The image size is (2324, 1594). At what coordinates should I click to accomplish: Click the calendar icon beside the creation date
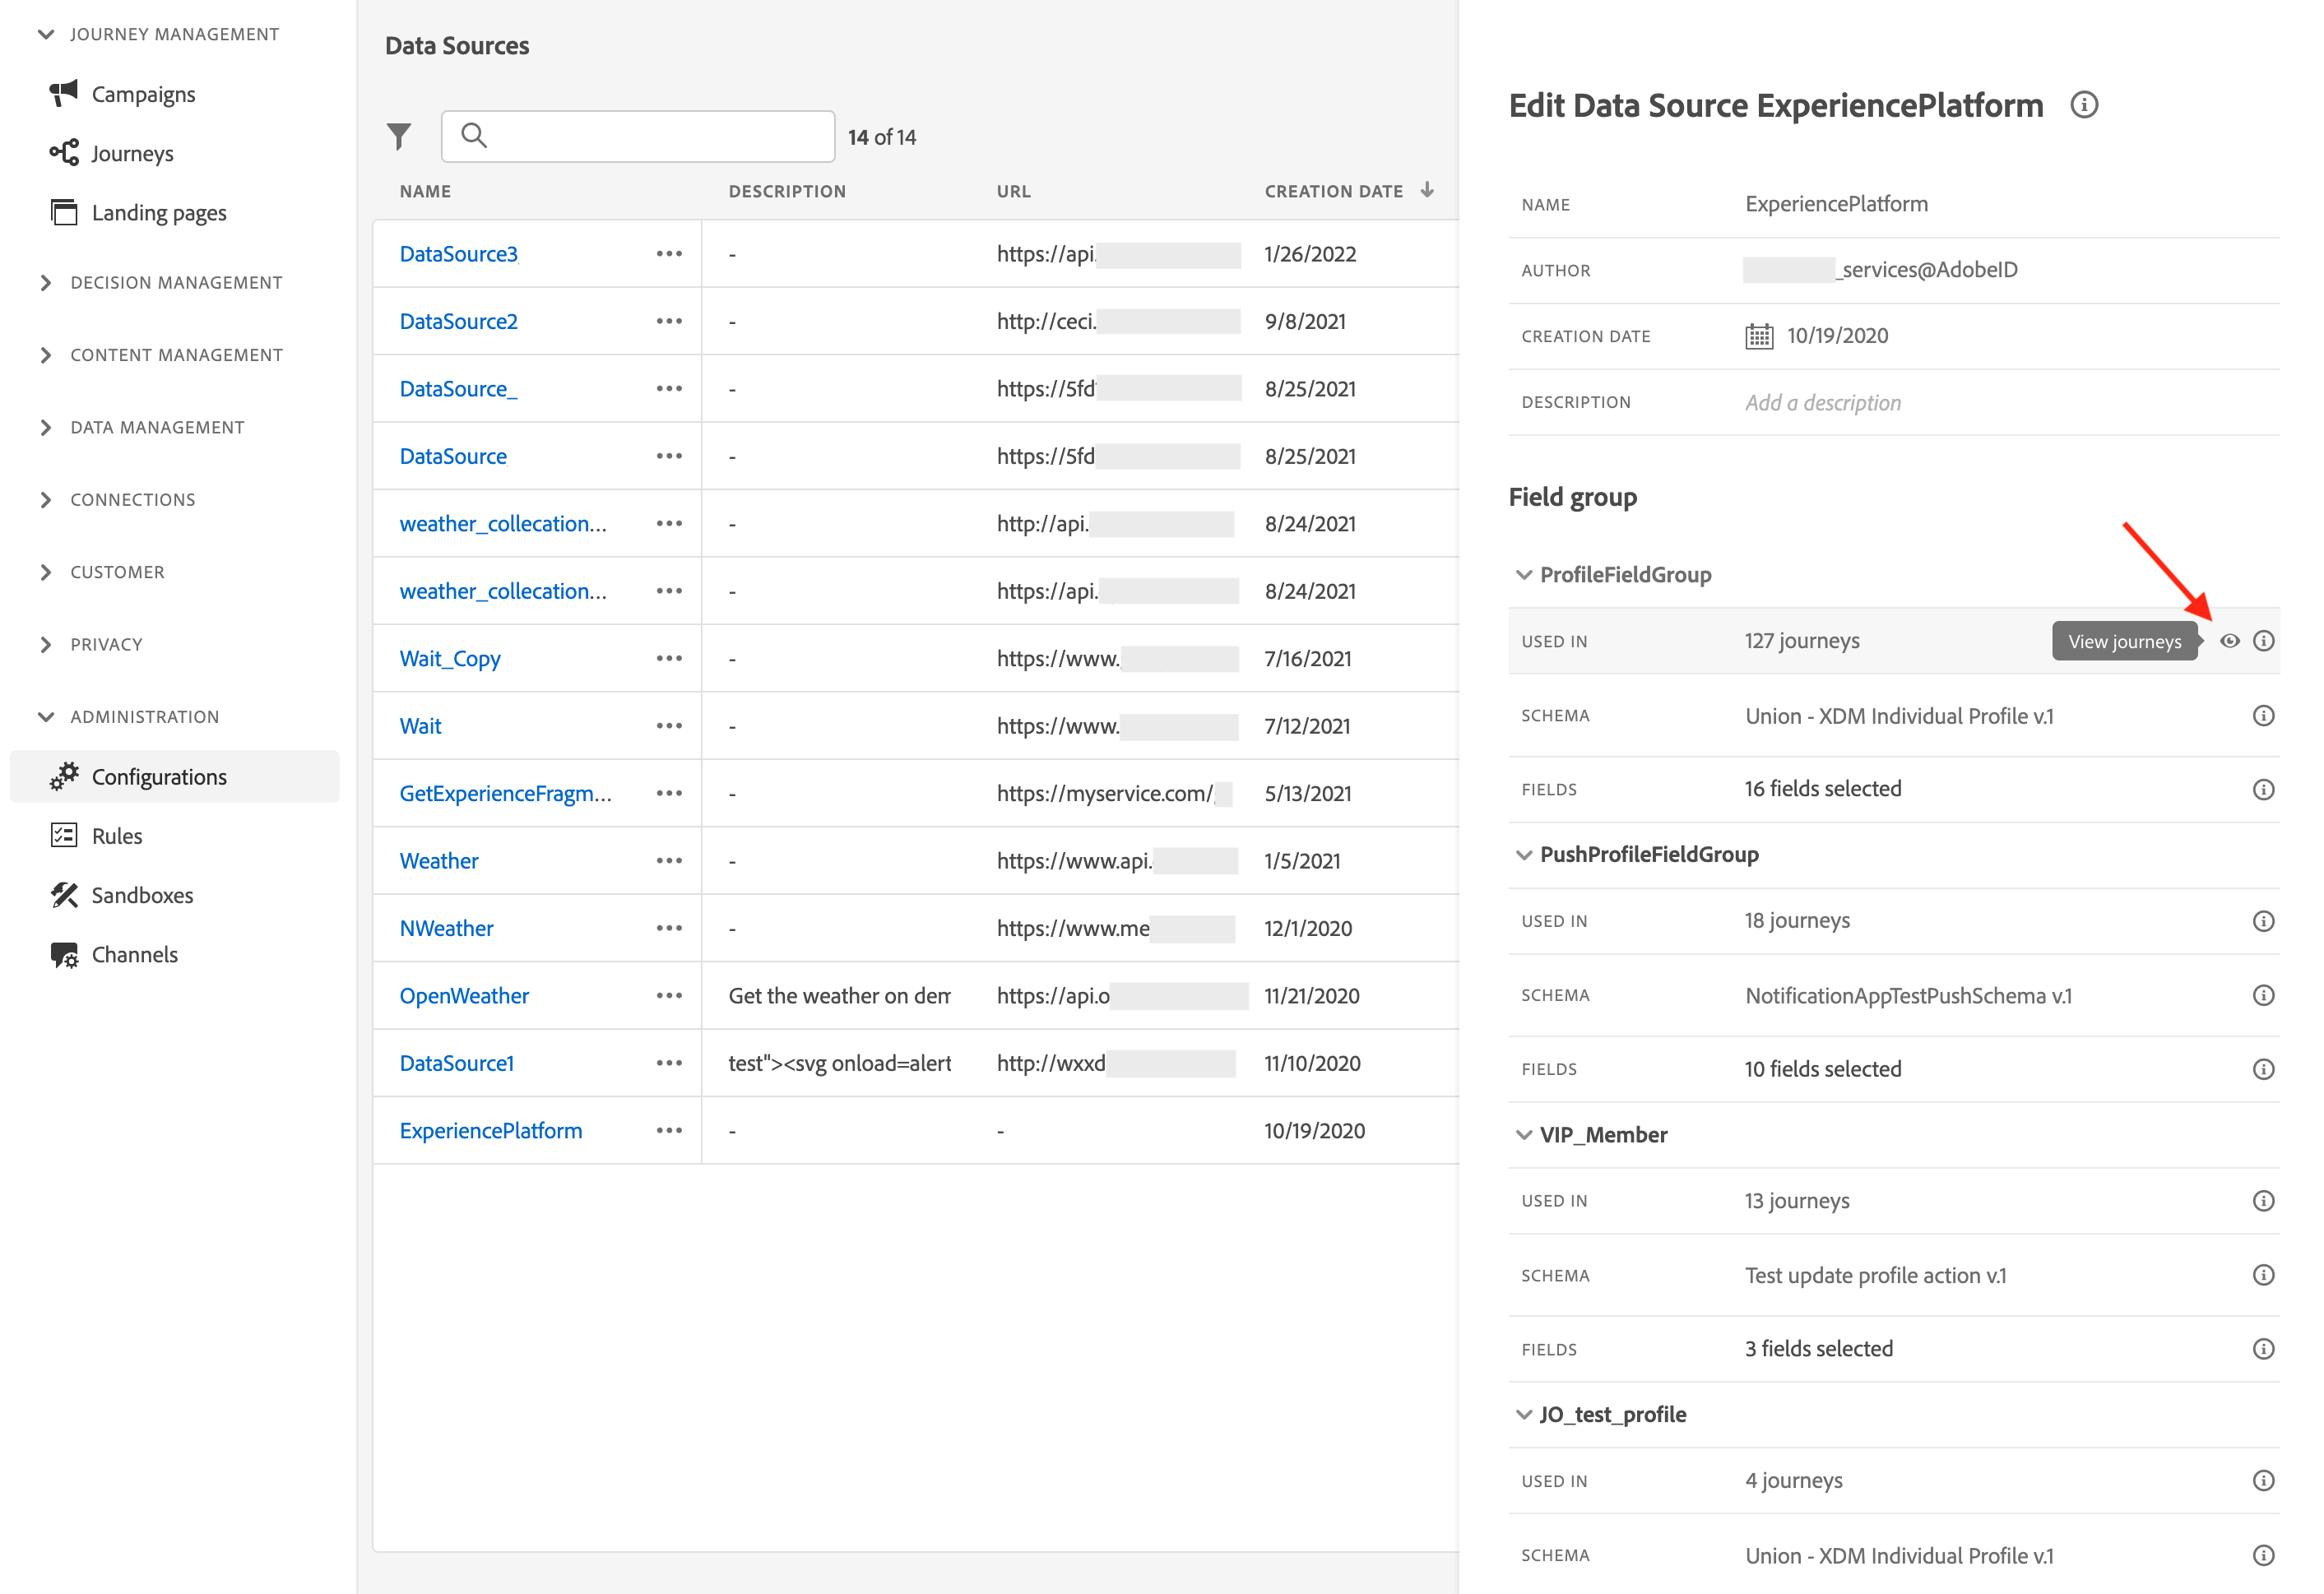click(1758, 336)
